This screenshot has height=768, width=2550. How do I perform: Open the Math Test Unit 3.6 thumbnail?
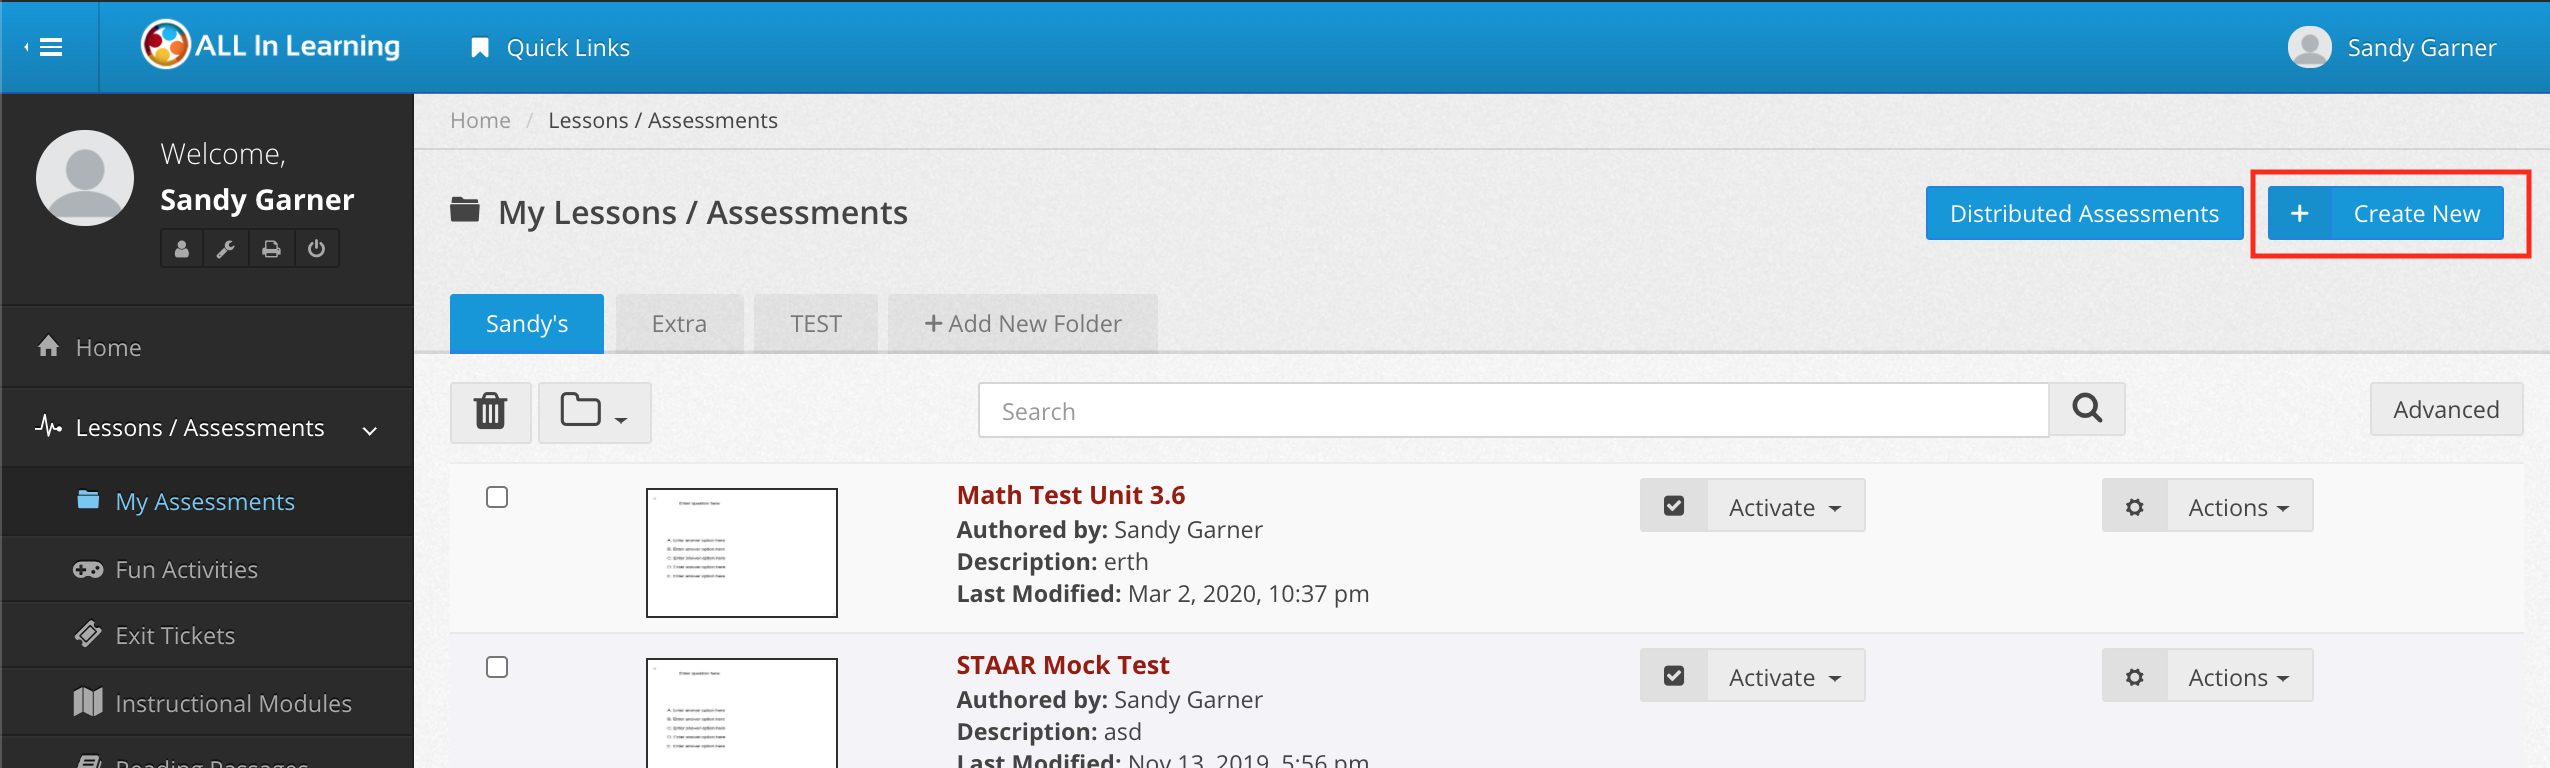(x=741, y=552)
